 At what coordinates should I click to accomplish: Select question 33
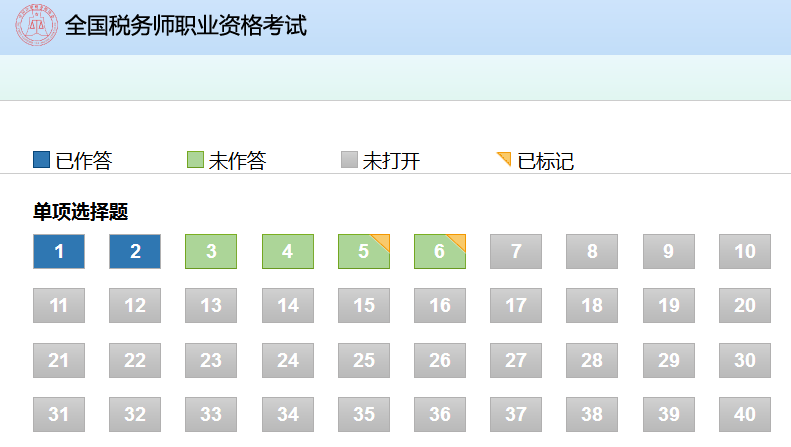click(211, 414)
